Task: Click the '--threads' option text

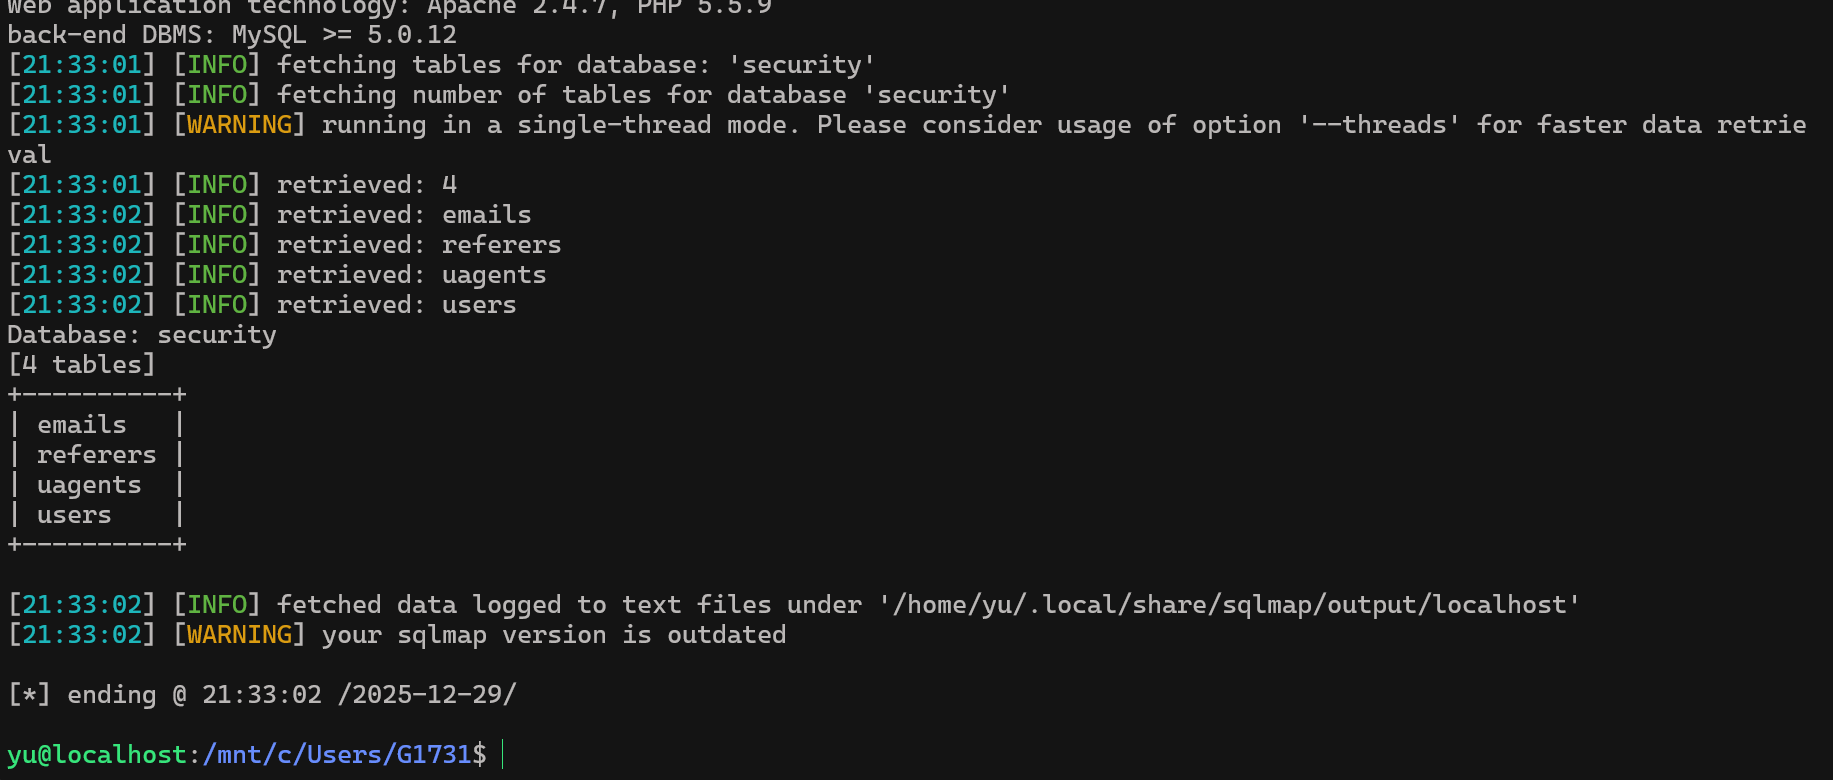Action: (x=1379, y=125)
